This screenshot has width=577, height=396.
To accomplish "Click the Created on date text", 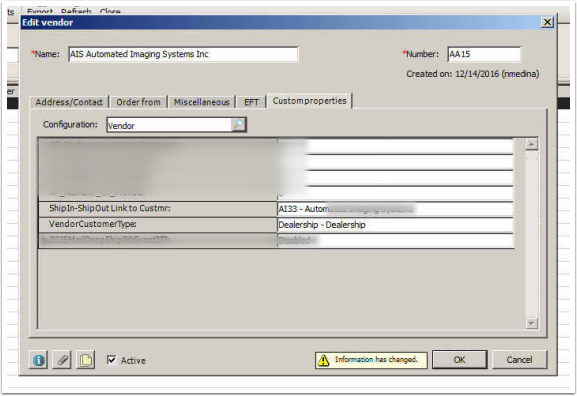I will (472, 74).
